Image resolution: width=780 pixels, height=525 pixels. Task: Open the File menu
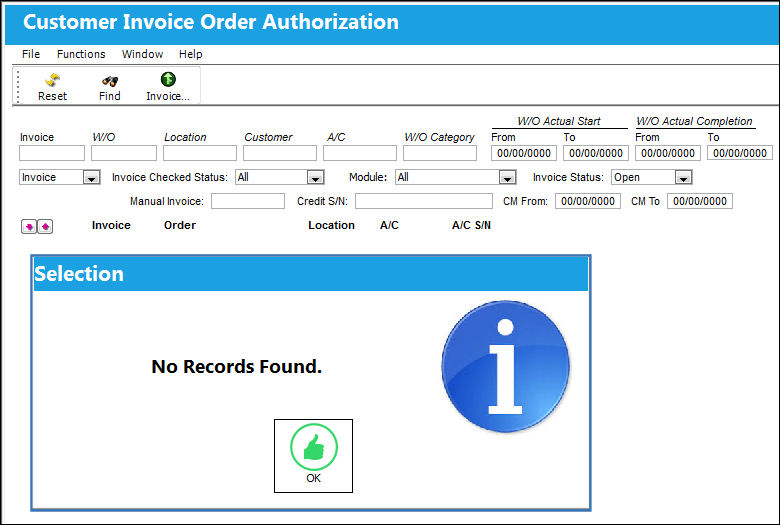click(31, 54)
